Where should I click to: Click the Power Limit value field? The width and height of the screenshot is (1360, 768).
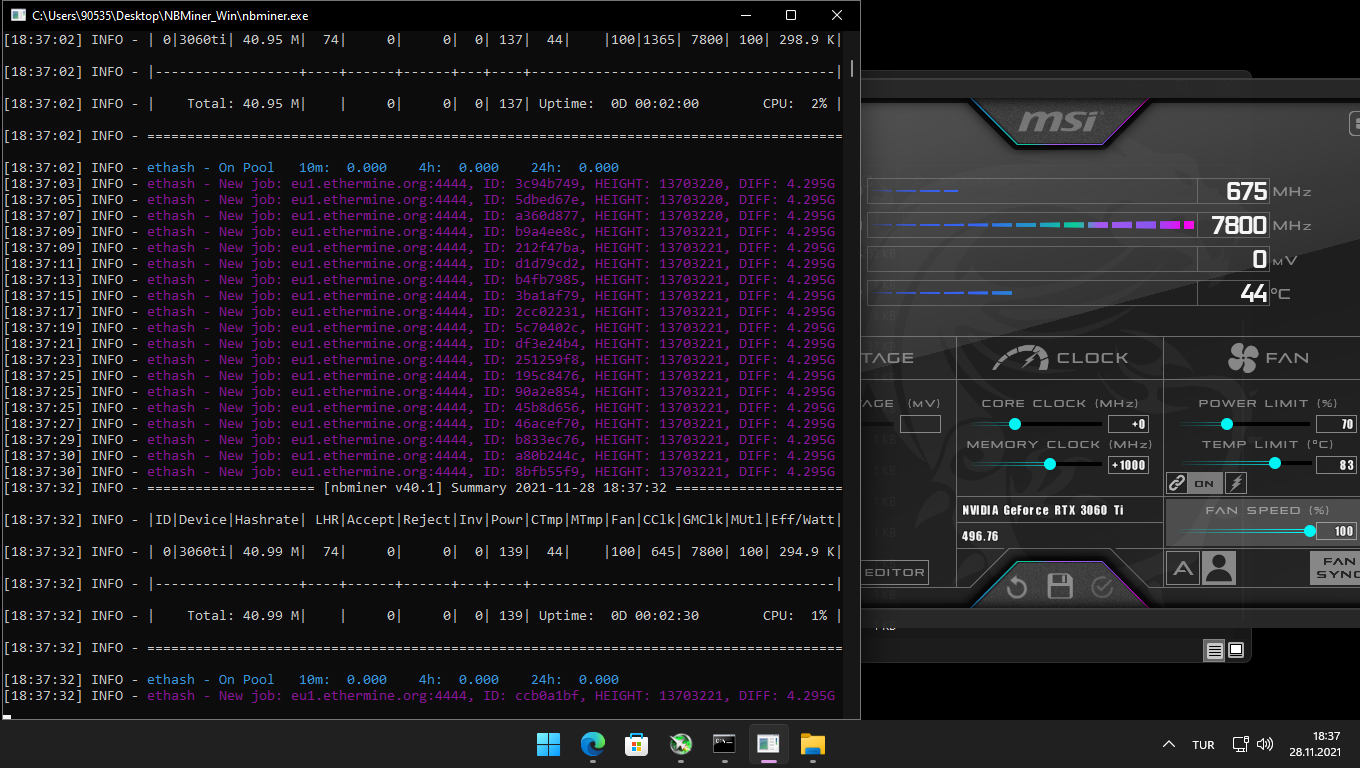click(1336, 424)
